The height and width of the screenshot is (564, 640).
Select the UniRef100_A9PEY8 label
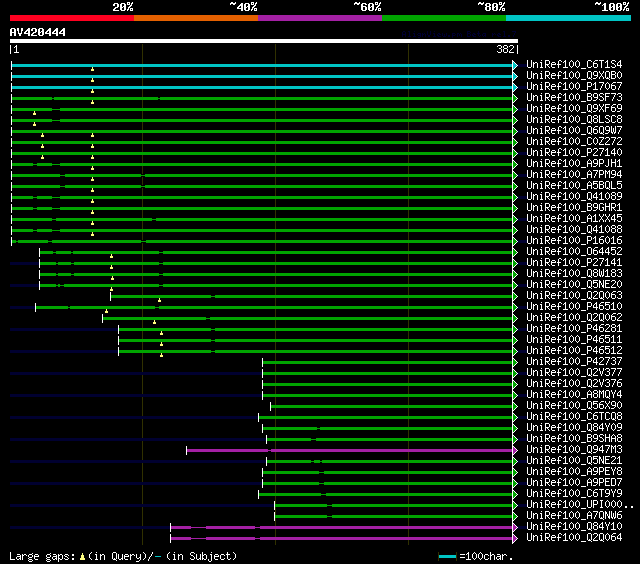[x=574, y=472]
